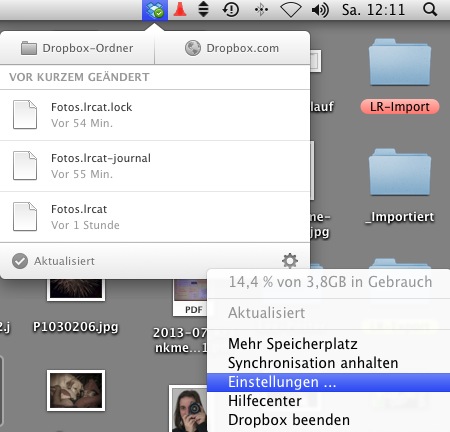Screen dimensions: 450x432
Task: Open the Dropbox-Ordner folder button
Action: coord(77,48)
